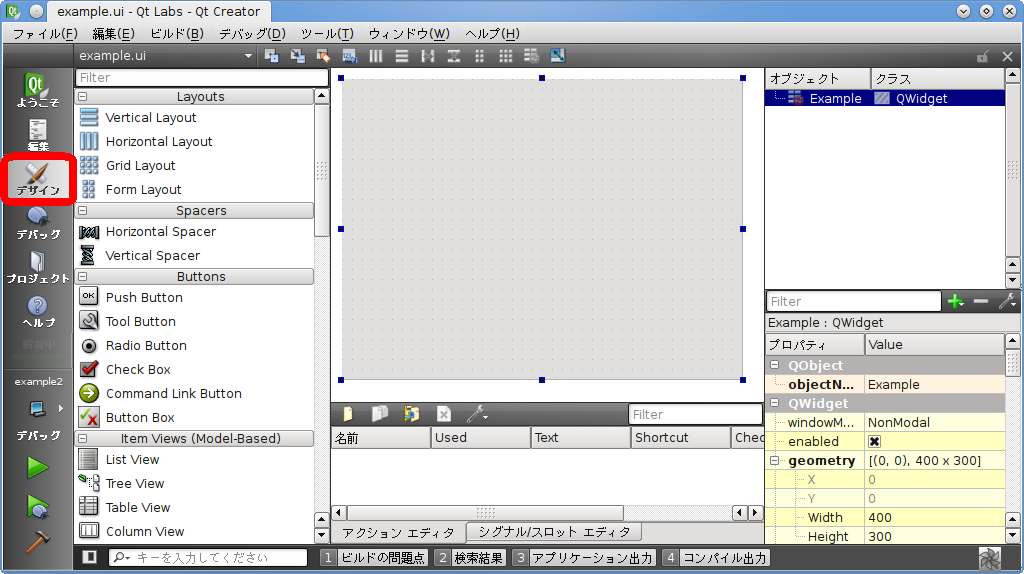
Task: Apply grid layout from the top toolbar
Action: point(506,56)
